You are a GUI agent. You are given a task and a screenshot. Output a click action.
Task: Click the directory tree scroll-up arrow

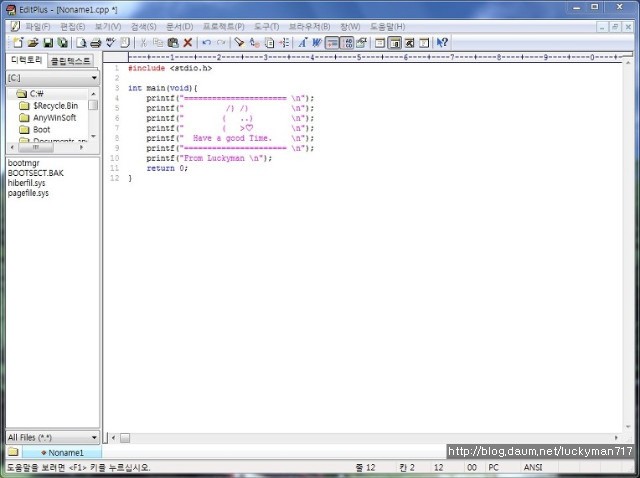[93, 94]
